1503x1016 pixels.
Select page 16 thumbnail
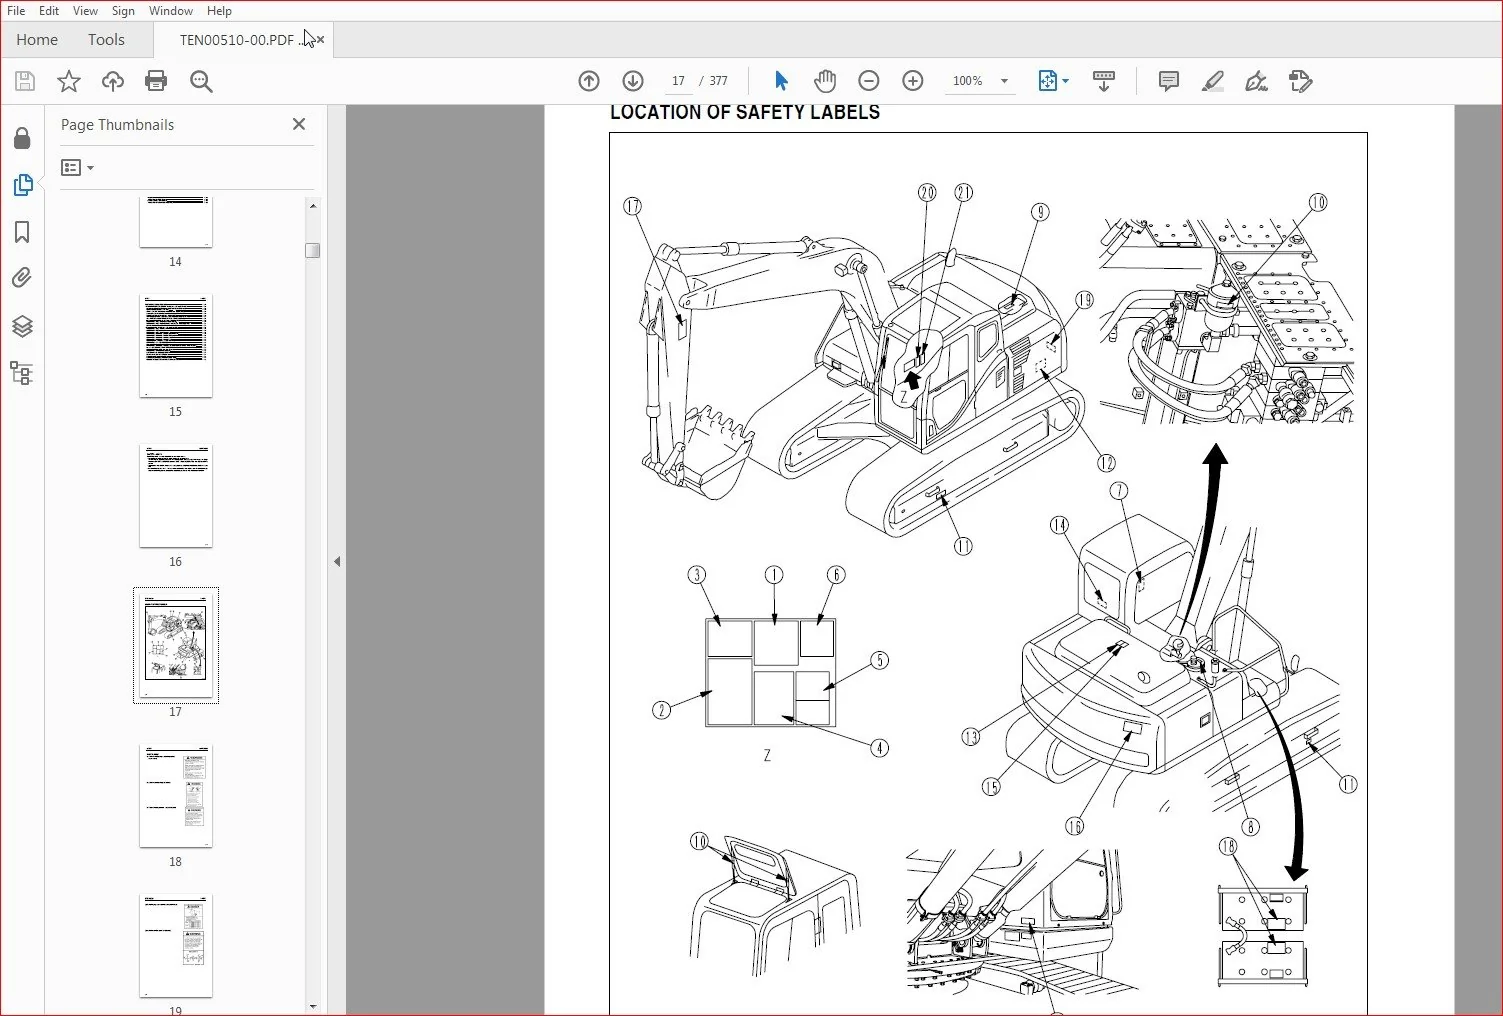(175, 496)
